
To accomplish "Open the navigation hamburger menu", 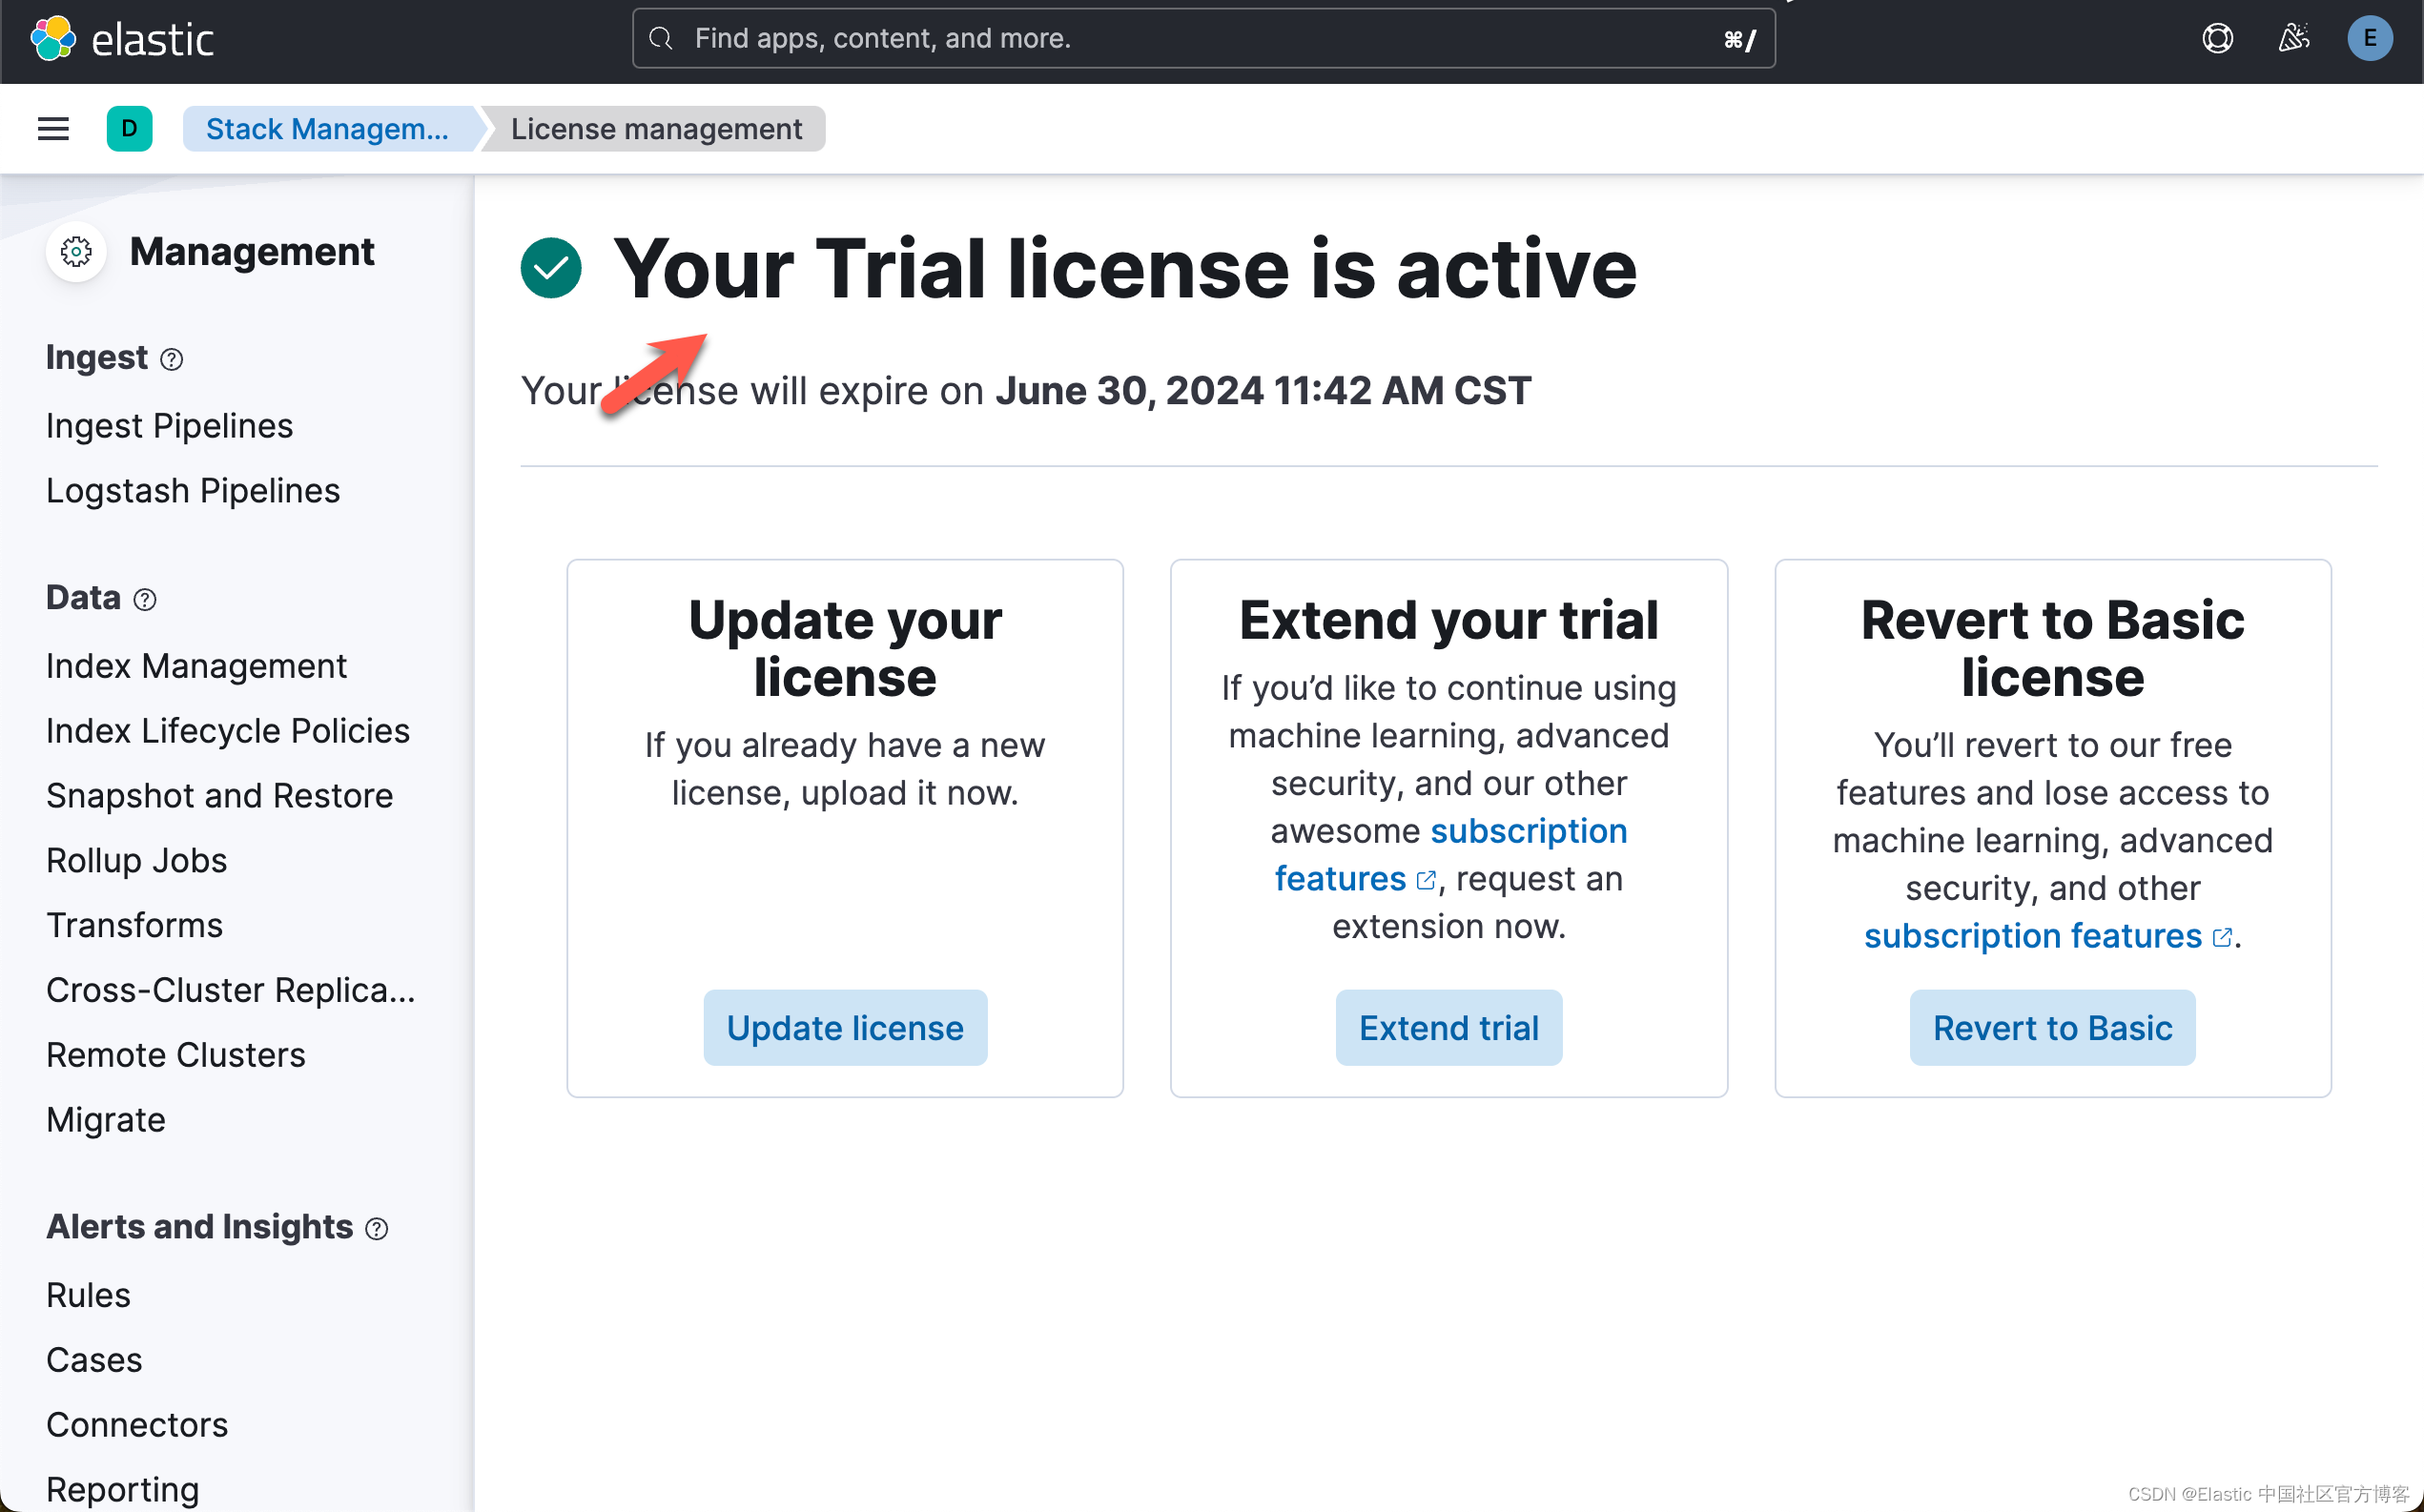I will [52, 128].
